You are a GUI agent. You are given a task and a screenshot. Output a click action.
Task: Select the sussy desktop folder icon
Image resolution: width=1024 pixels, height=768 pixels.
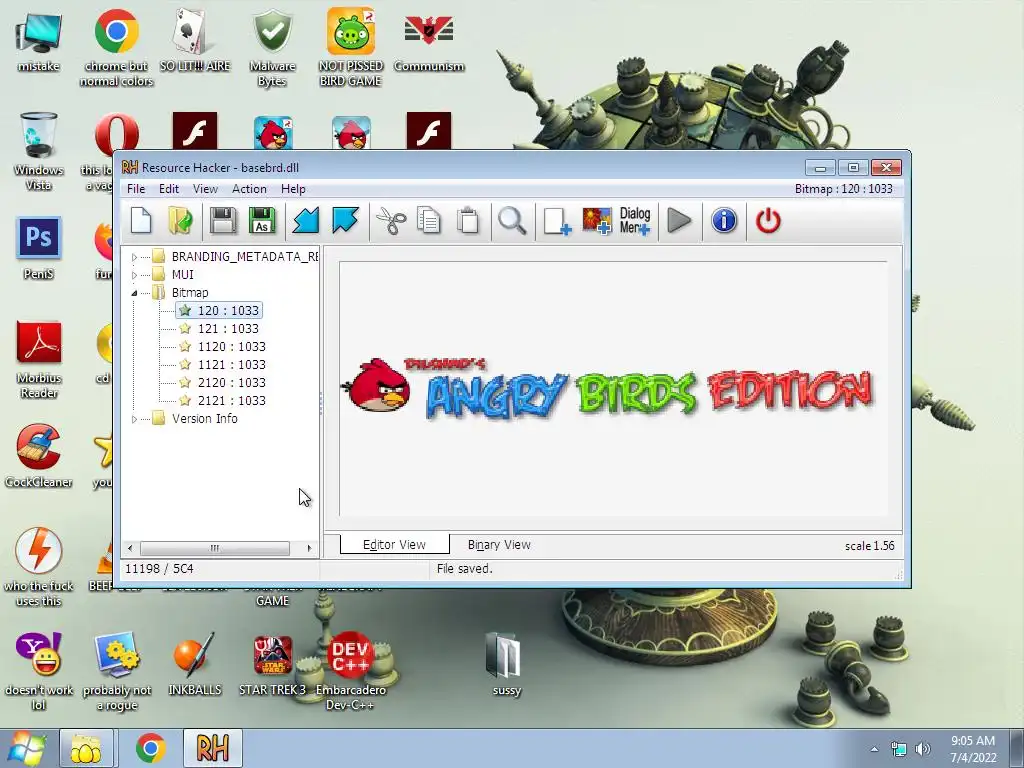[506, 664]
